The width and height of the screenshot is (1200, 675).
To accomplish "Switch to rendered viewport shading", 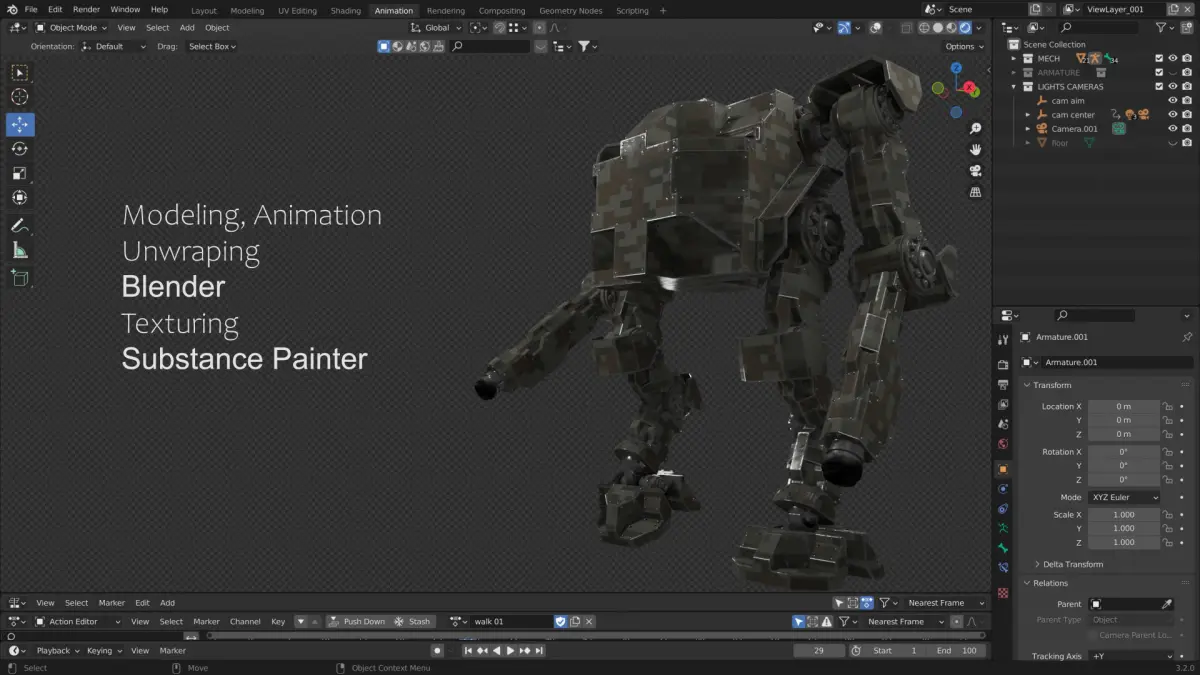I will [x=965, y=28].
